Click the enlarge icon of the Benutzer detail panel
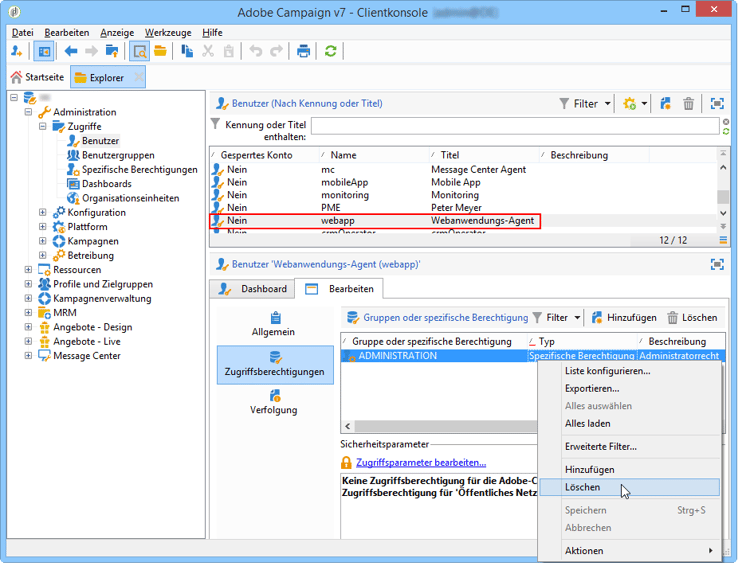This screenshot has width=750, height=574. [x=717, y=264]
